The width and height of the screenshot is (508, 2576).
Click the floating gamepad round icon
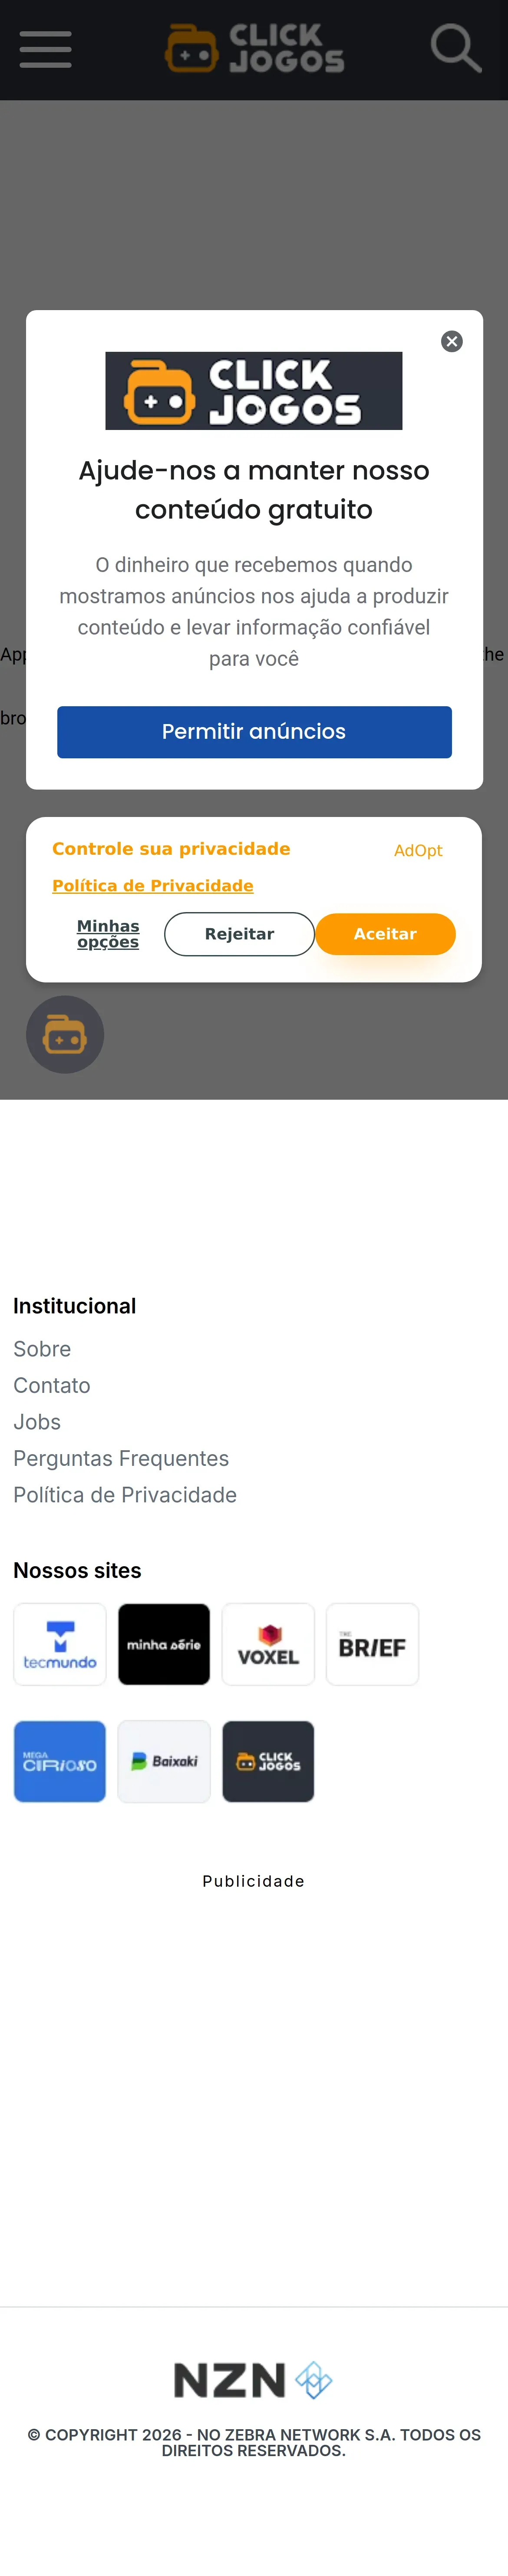65,1035
